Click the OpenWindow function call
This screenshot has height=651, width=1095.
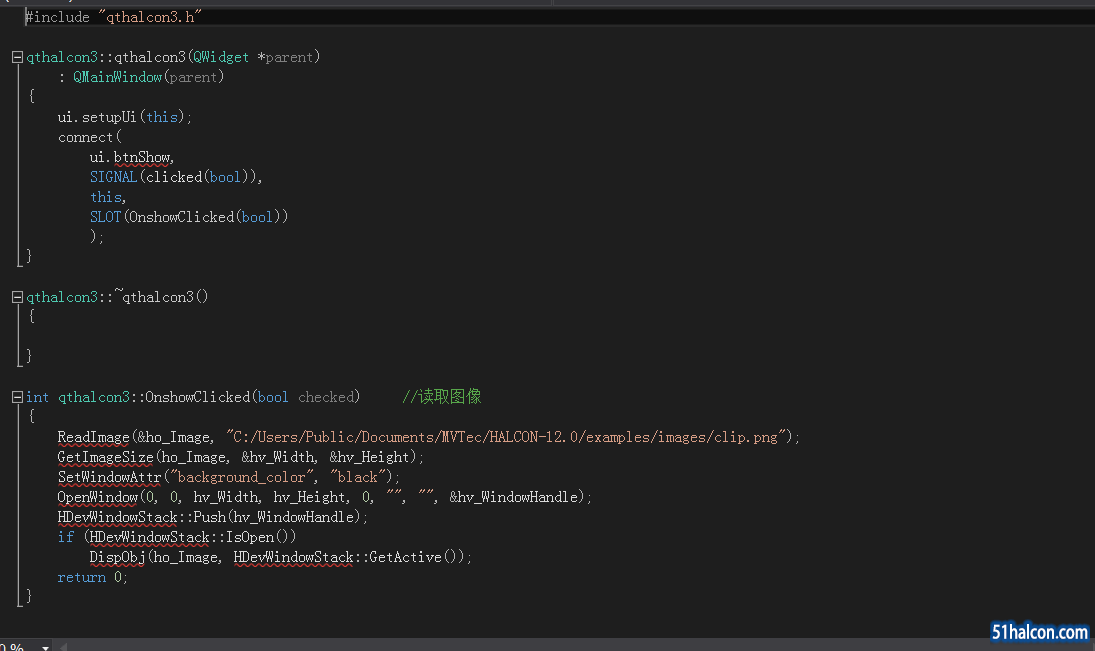tap(98, 497)
